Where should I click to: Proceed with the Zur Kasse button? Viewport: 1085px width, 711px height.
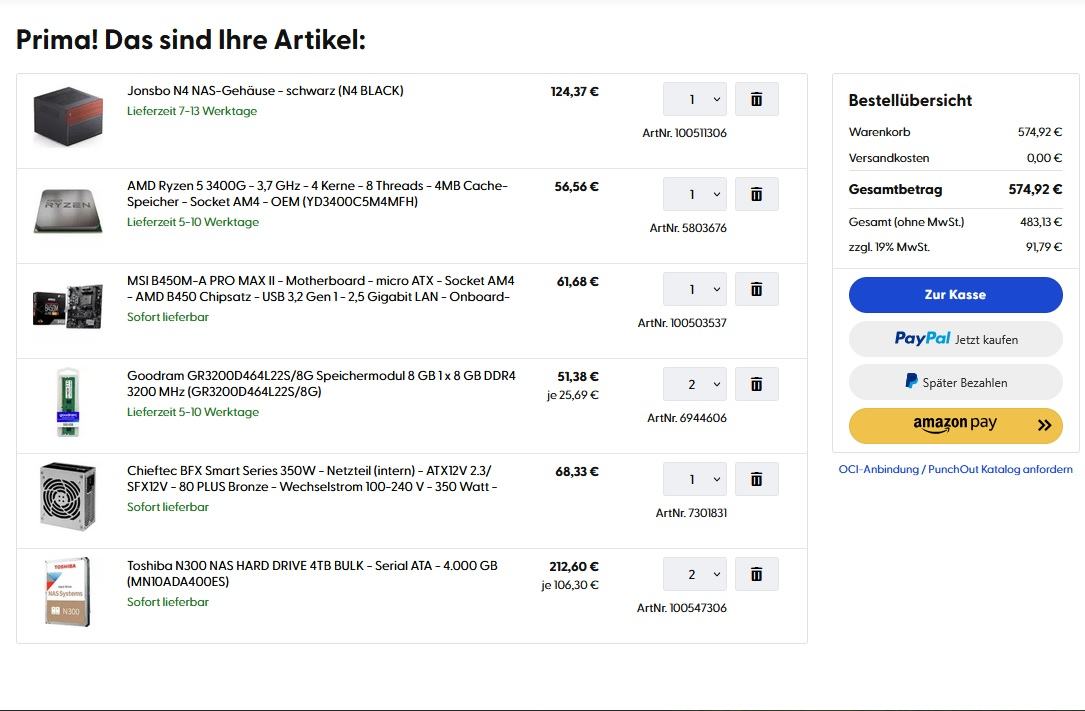coord(955,295)
